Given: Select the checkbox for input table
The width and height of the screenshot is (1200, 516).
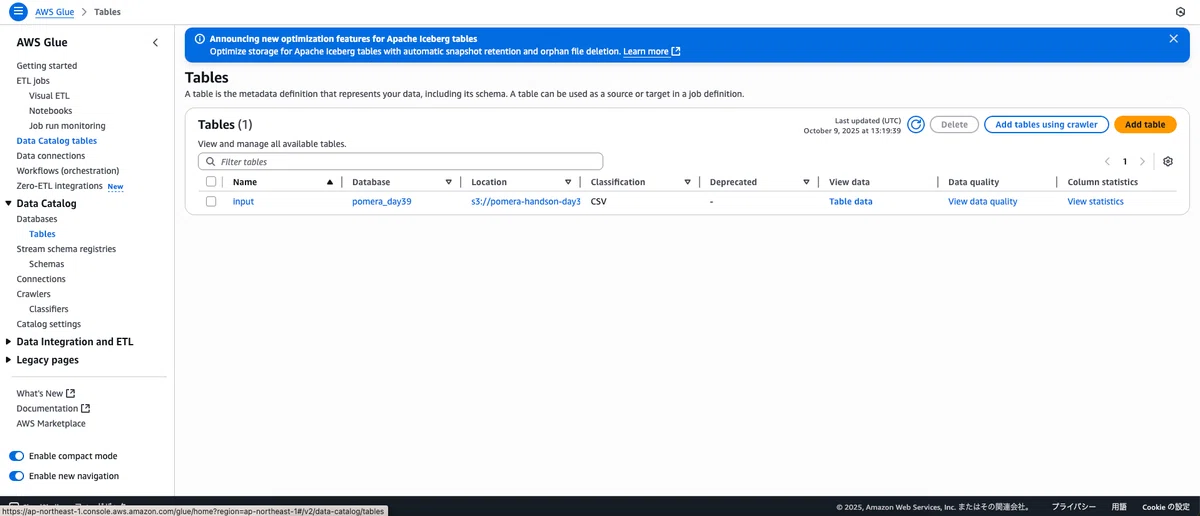Looking at the screenshot, I should [211, 201].
